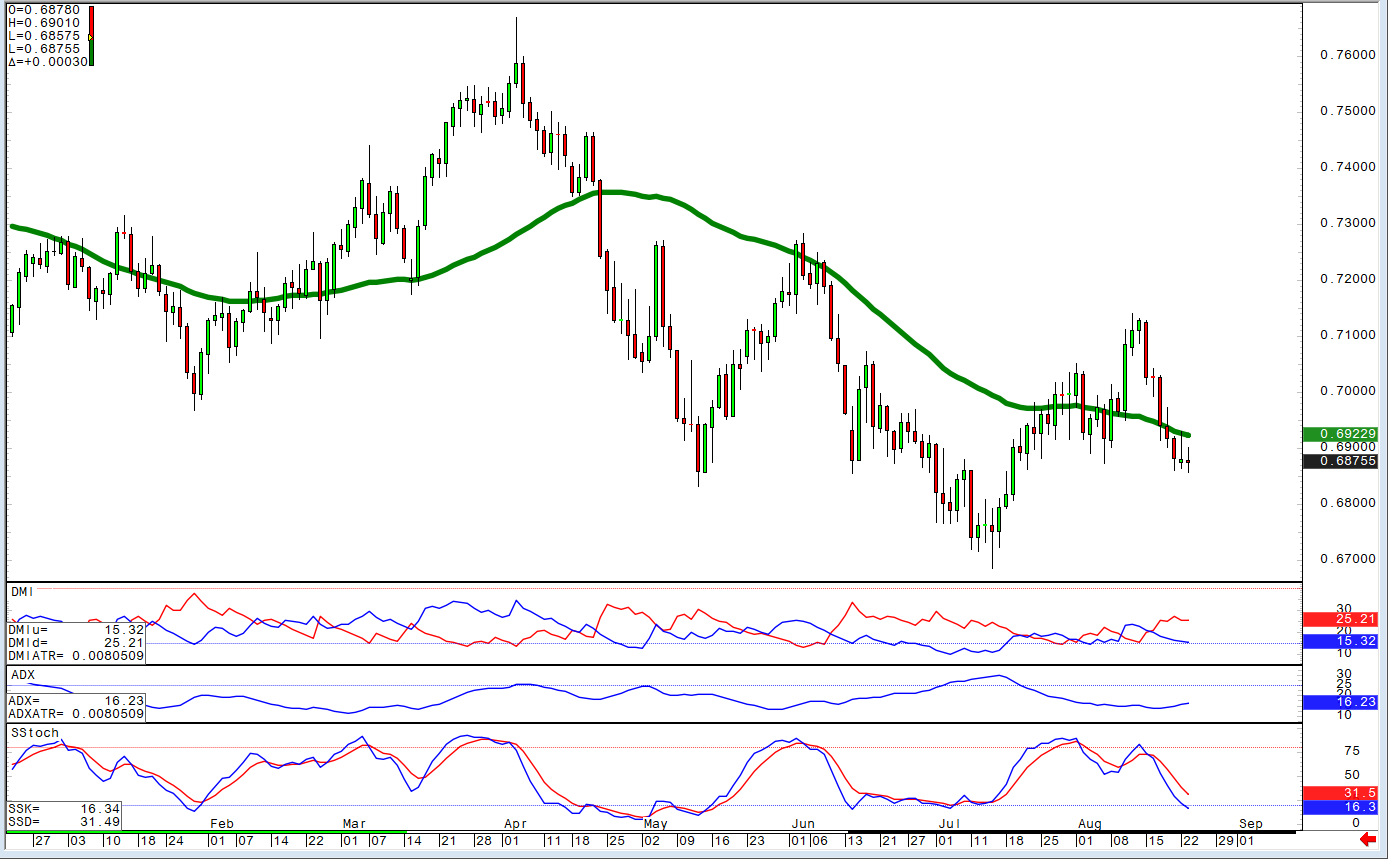1388x859 pixels.
Task: Click the Jun month label on date axis
Action: [803, 824]
